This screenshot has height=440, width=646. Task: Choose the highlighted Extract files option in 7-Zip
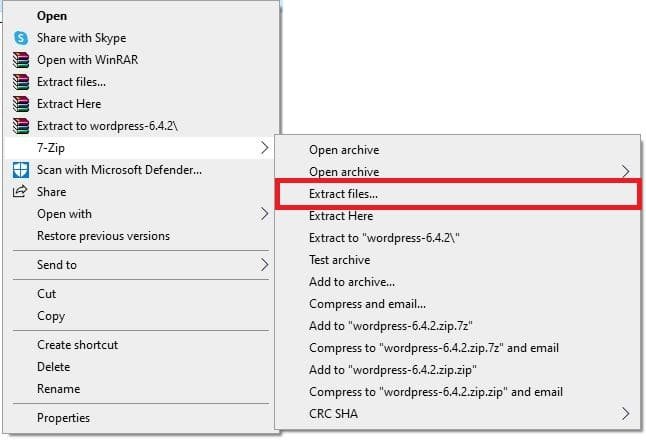(x=344, y=194)
